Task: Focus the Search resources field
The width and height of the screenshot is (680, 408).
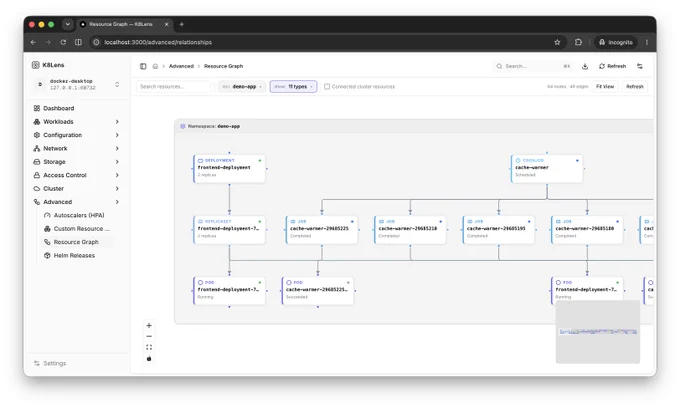Action: [x=173, y=87]
